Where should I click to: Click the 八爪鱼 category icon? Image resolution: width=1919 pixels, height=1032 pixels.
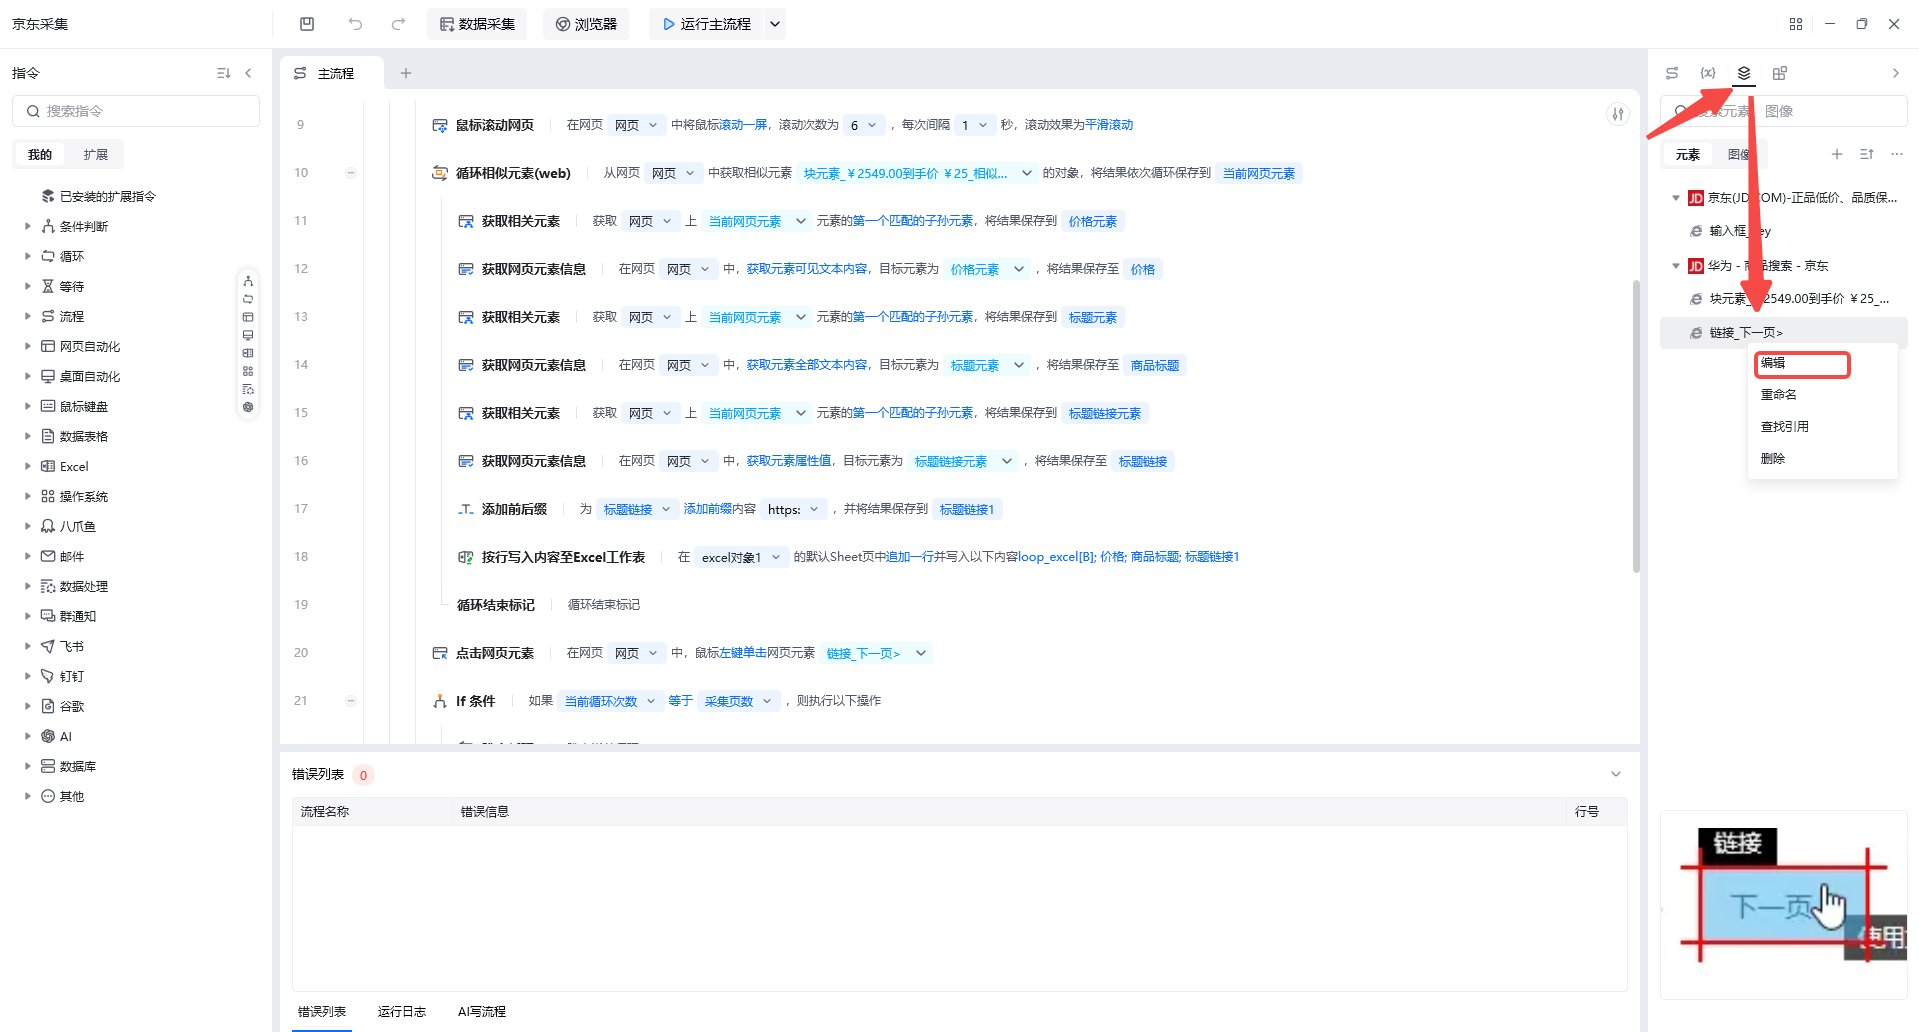(x=47, y=526)
